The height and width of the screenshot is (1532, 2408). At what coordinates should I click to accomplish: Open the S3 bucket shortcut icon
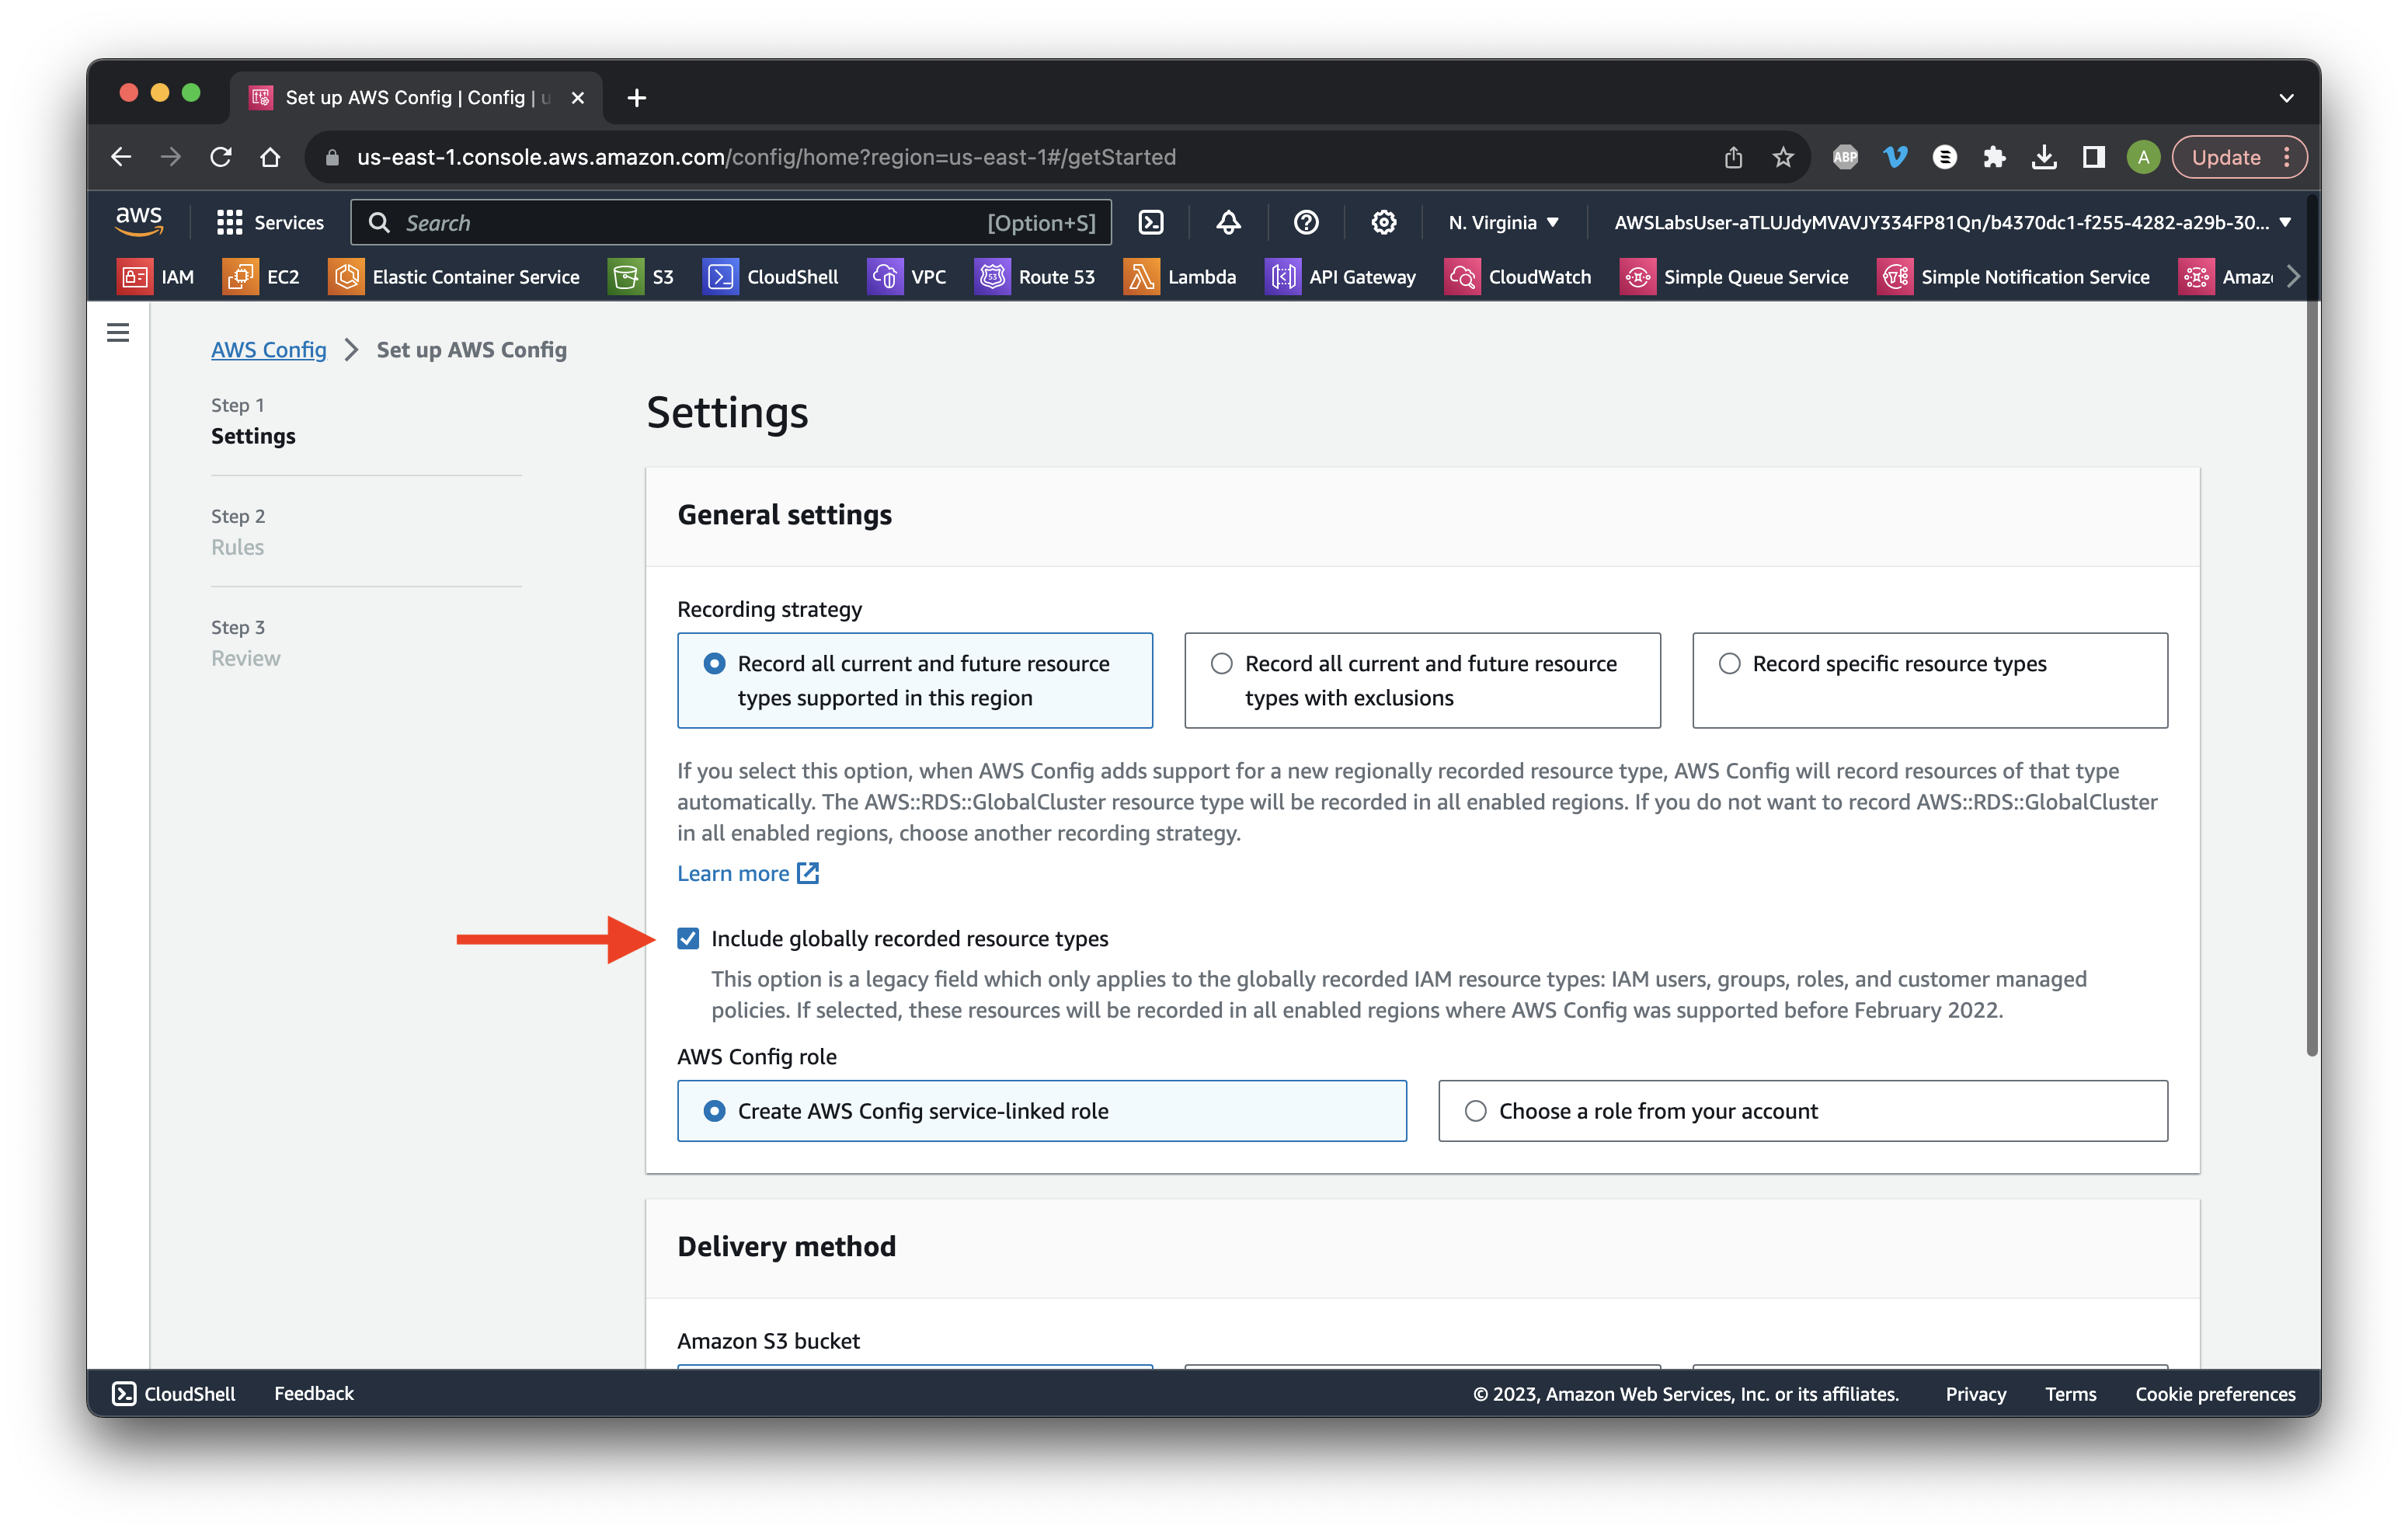click(x=625, y=277)
